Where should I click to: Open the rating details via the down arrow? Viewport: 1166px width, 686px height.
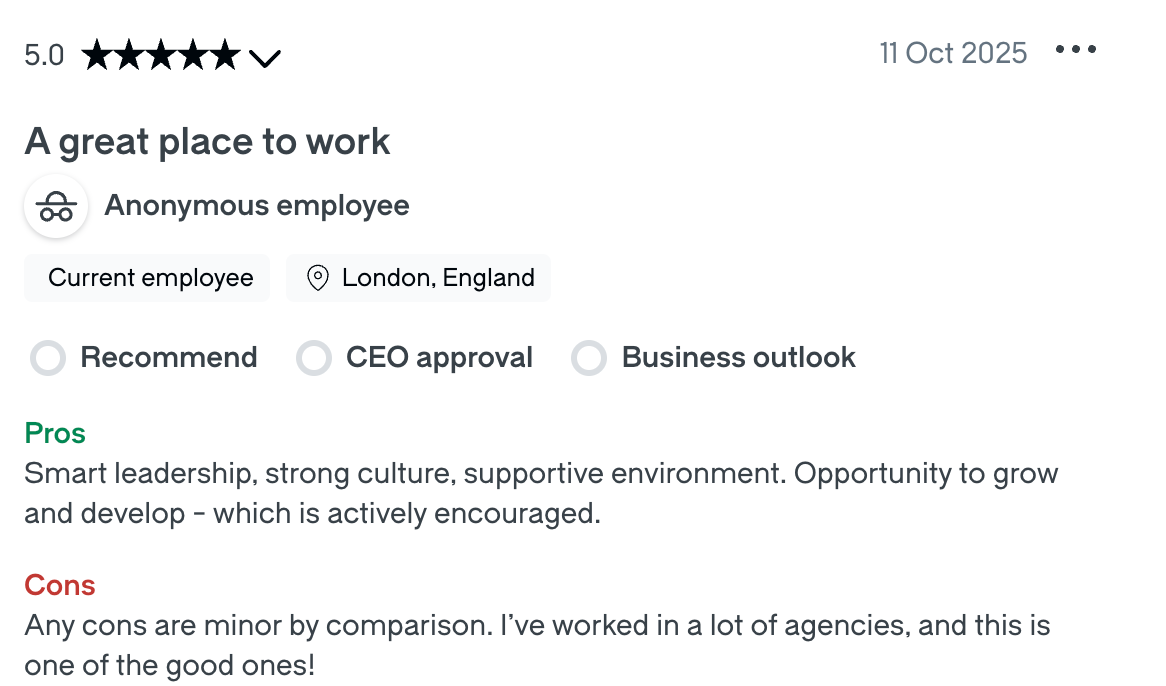coord(265,58)
